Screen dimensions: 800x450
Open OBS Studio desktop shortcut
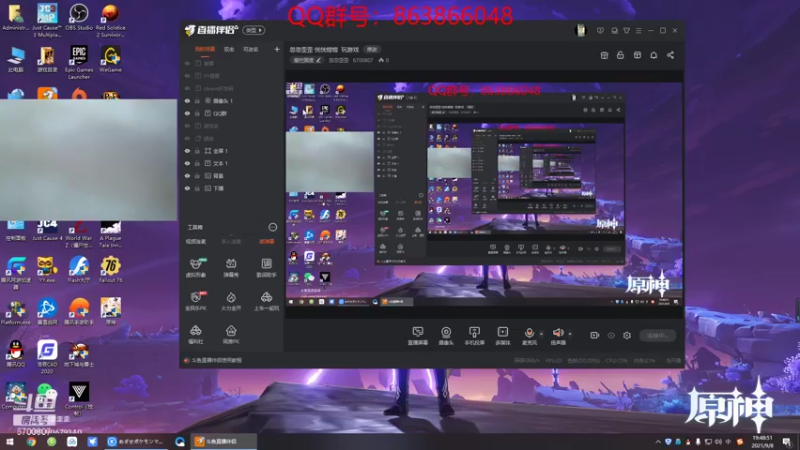coord(79,17)
